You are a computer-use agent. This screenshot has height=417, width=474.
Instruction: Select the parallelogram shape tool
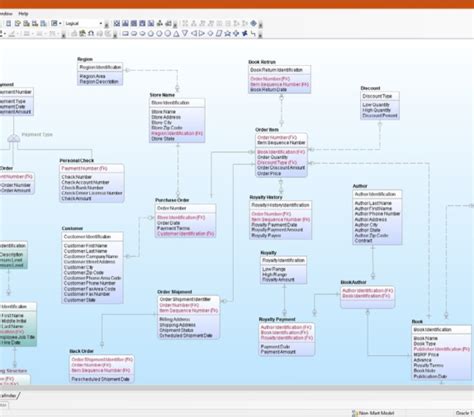point(219,33)
